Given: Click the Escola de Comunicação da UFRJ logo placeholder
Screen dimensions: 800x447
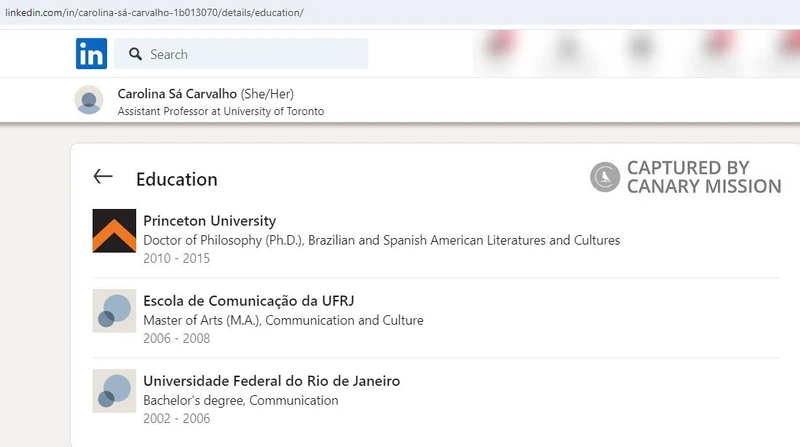Looking at the screenshot, I should pyautogui.click(x=114, y=311).
